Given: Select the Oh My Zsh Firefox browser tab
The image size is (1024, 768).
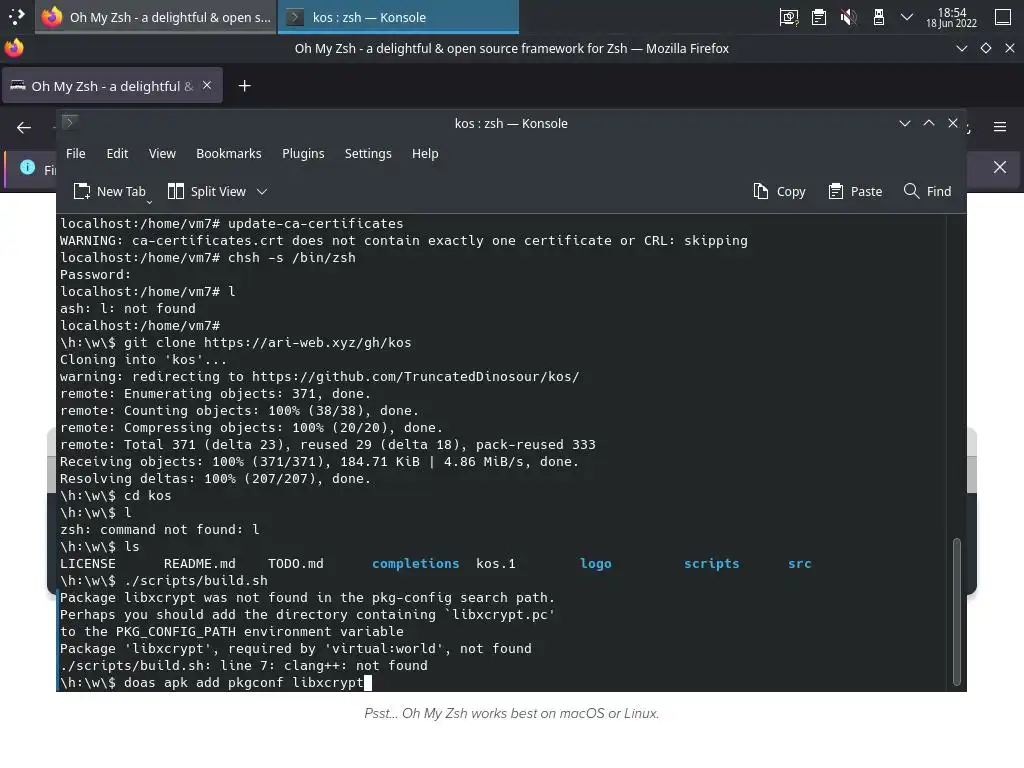Looking at the screenshot, I should pos(112,86).
